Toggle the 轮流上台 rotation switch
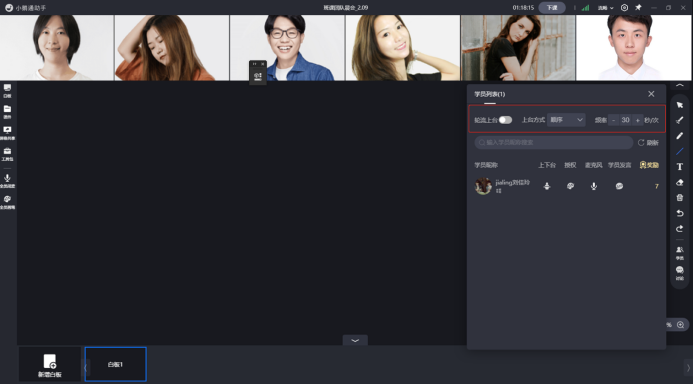The image size is (693, 385). click(505, 120)
